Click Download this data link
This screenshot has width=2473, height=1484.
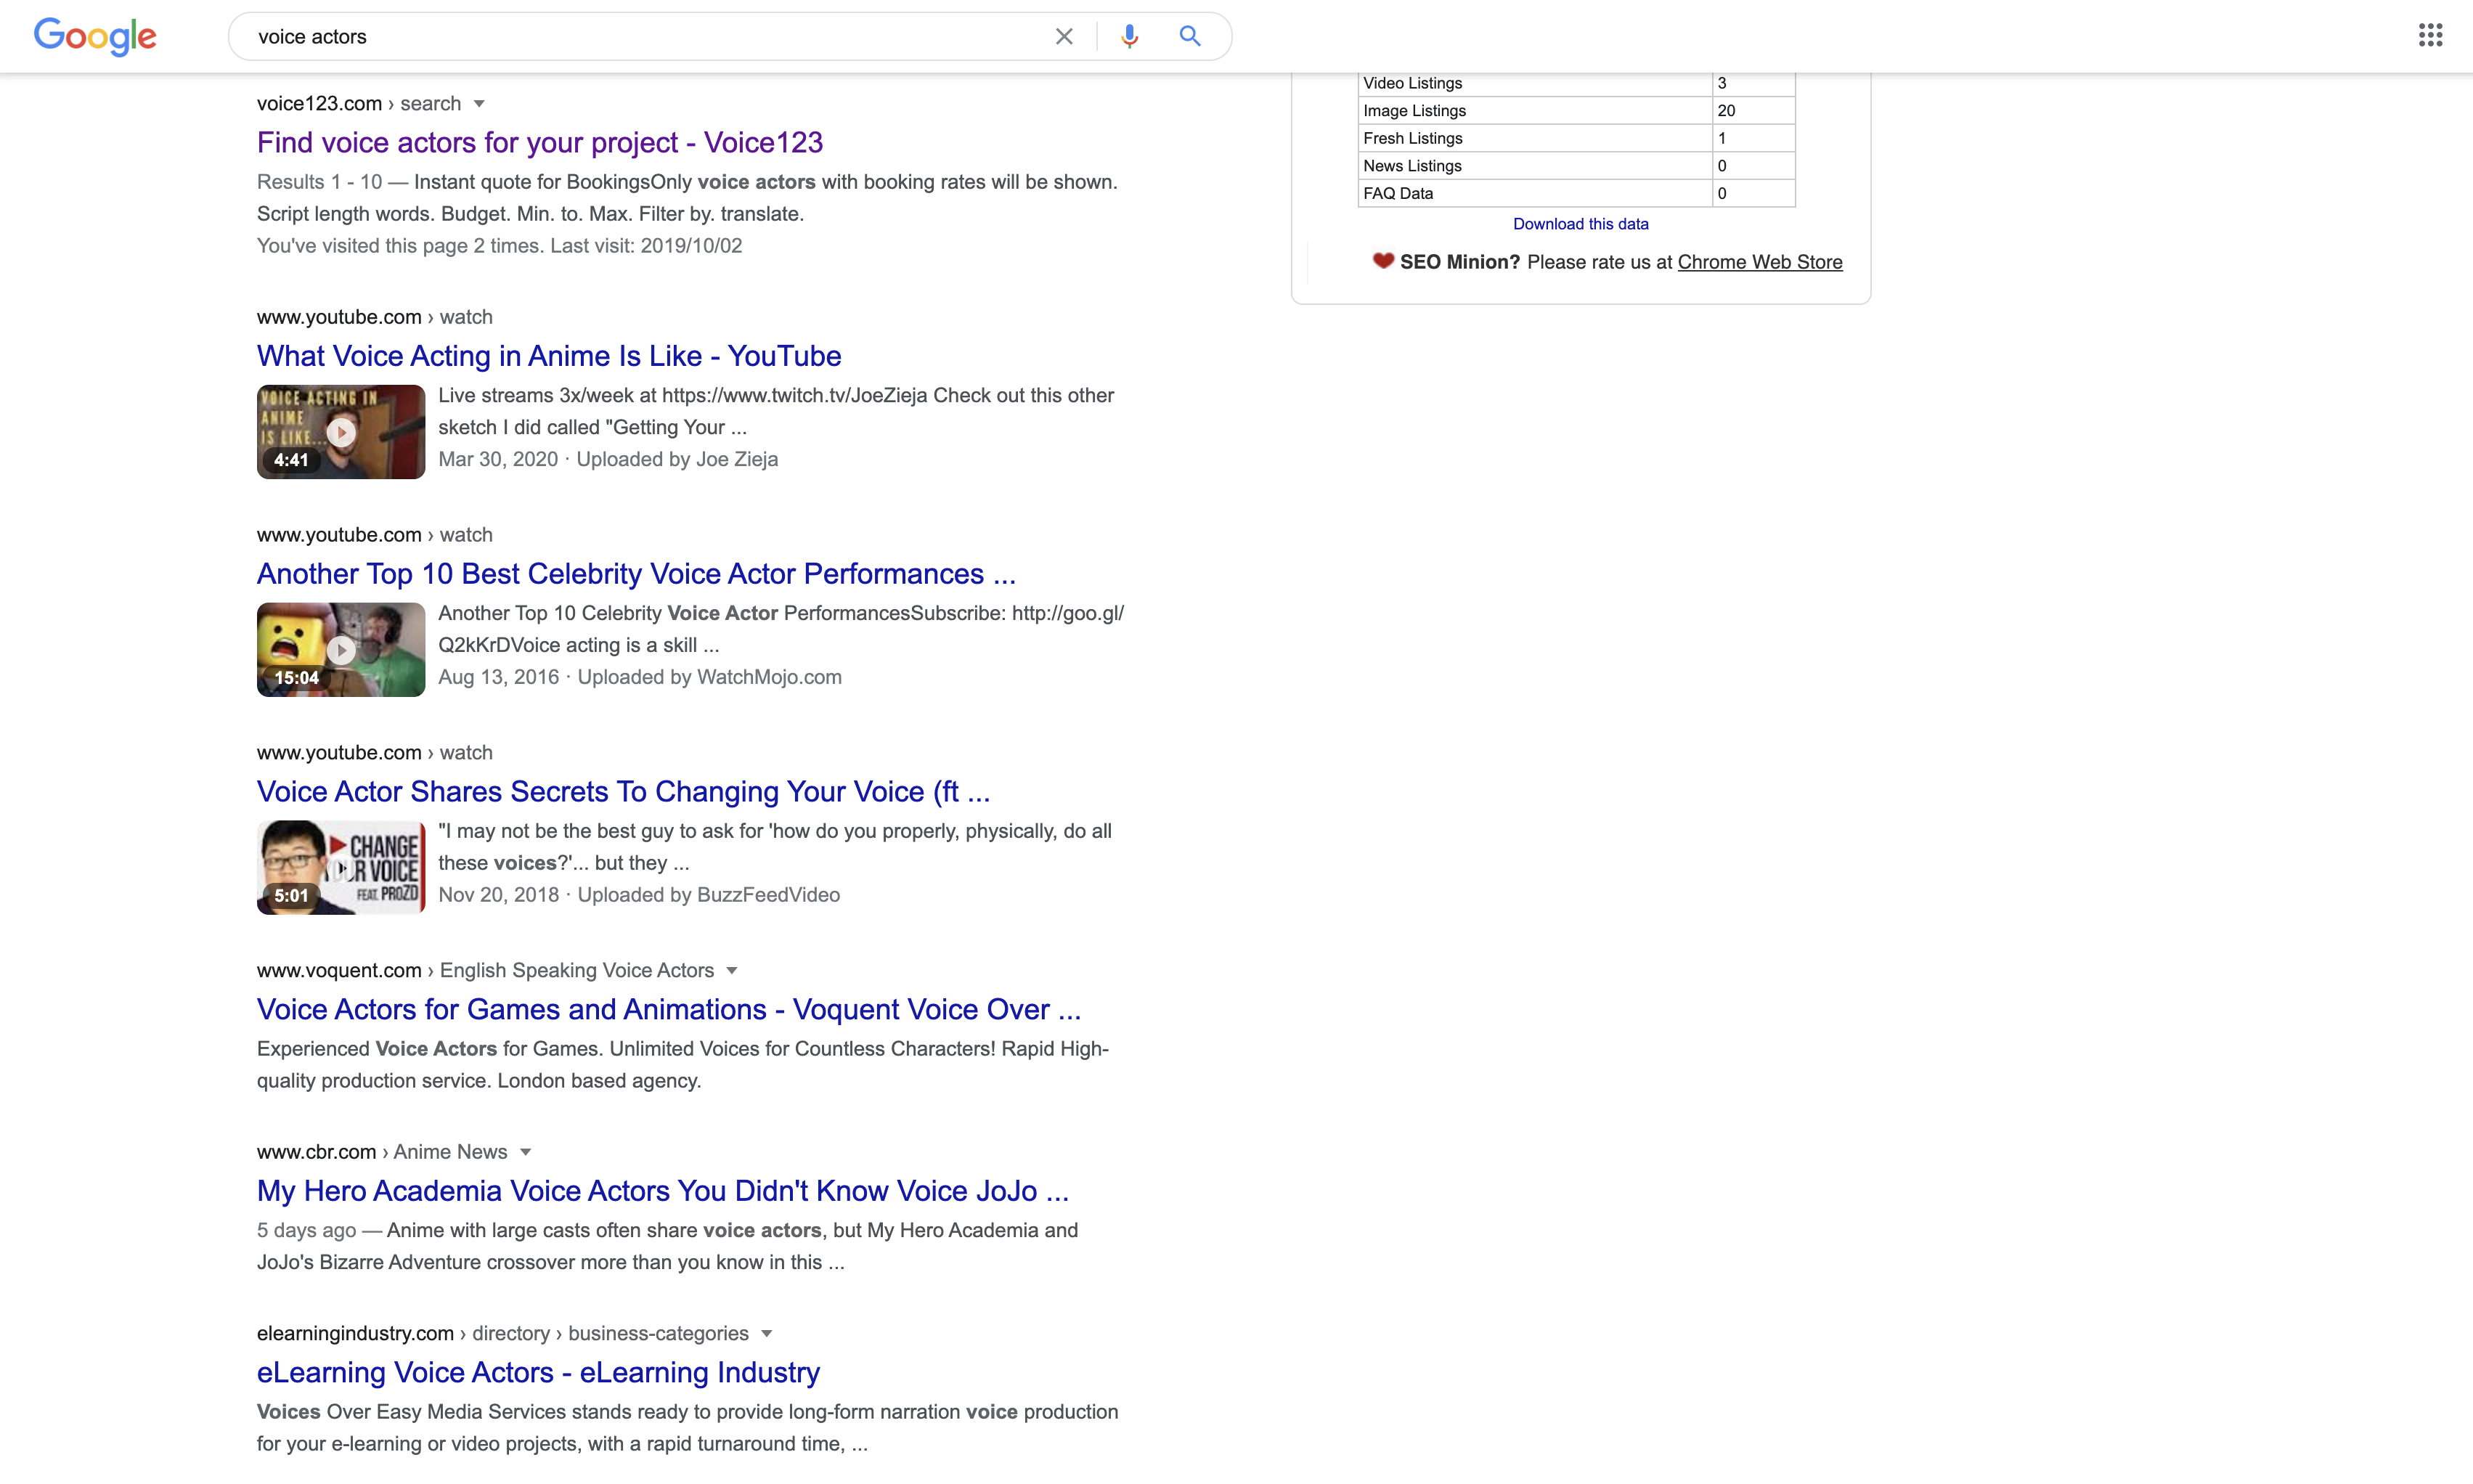pos(1580,224)
